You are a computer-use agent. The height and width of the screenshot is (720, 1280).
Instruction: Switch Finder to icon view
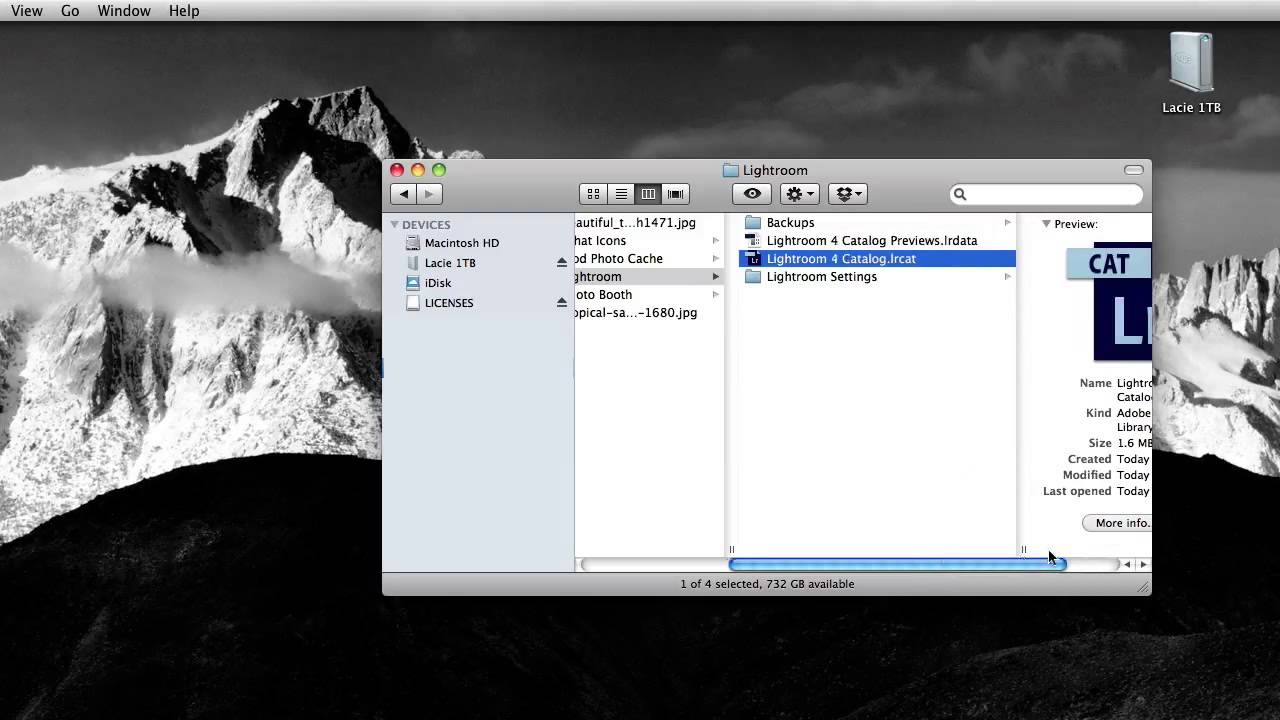coord(593,194)
